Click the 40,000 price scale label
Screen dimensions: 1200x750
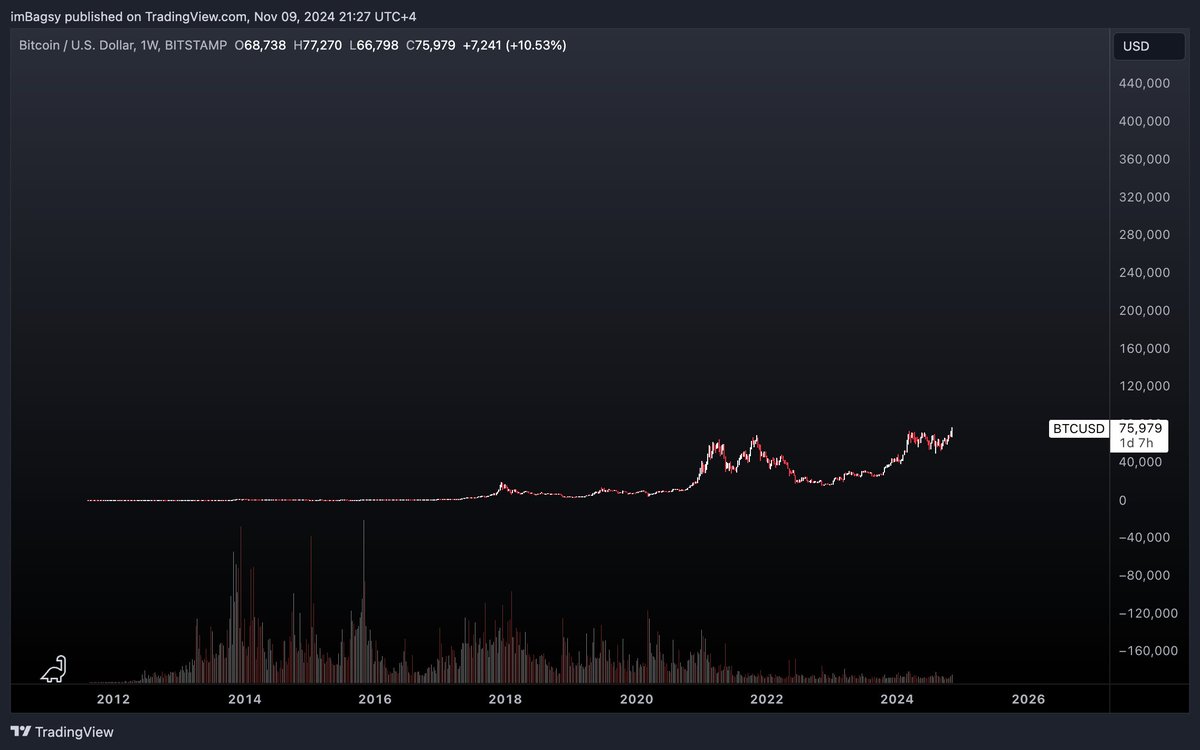1141,461
